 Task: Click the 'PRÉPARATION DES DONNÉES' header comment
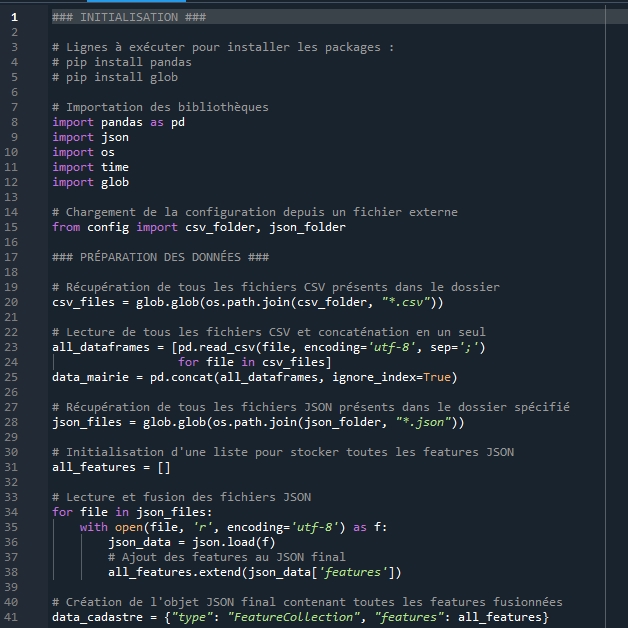[x=160, y=257]
